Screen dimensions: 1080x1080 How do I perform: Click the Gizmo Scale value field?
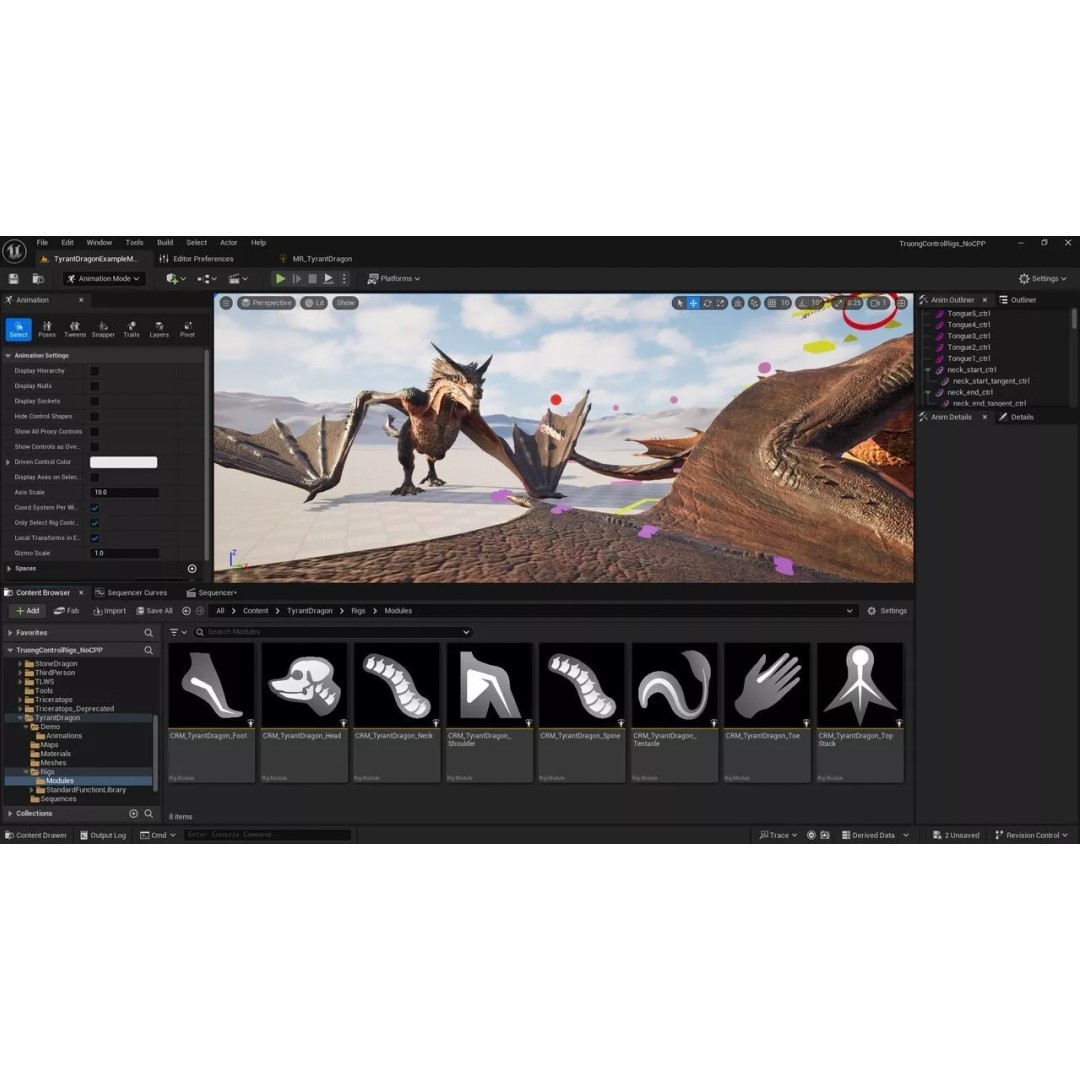(x=125, y=553)
